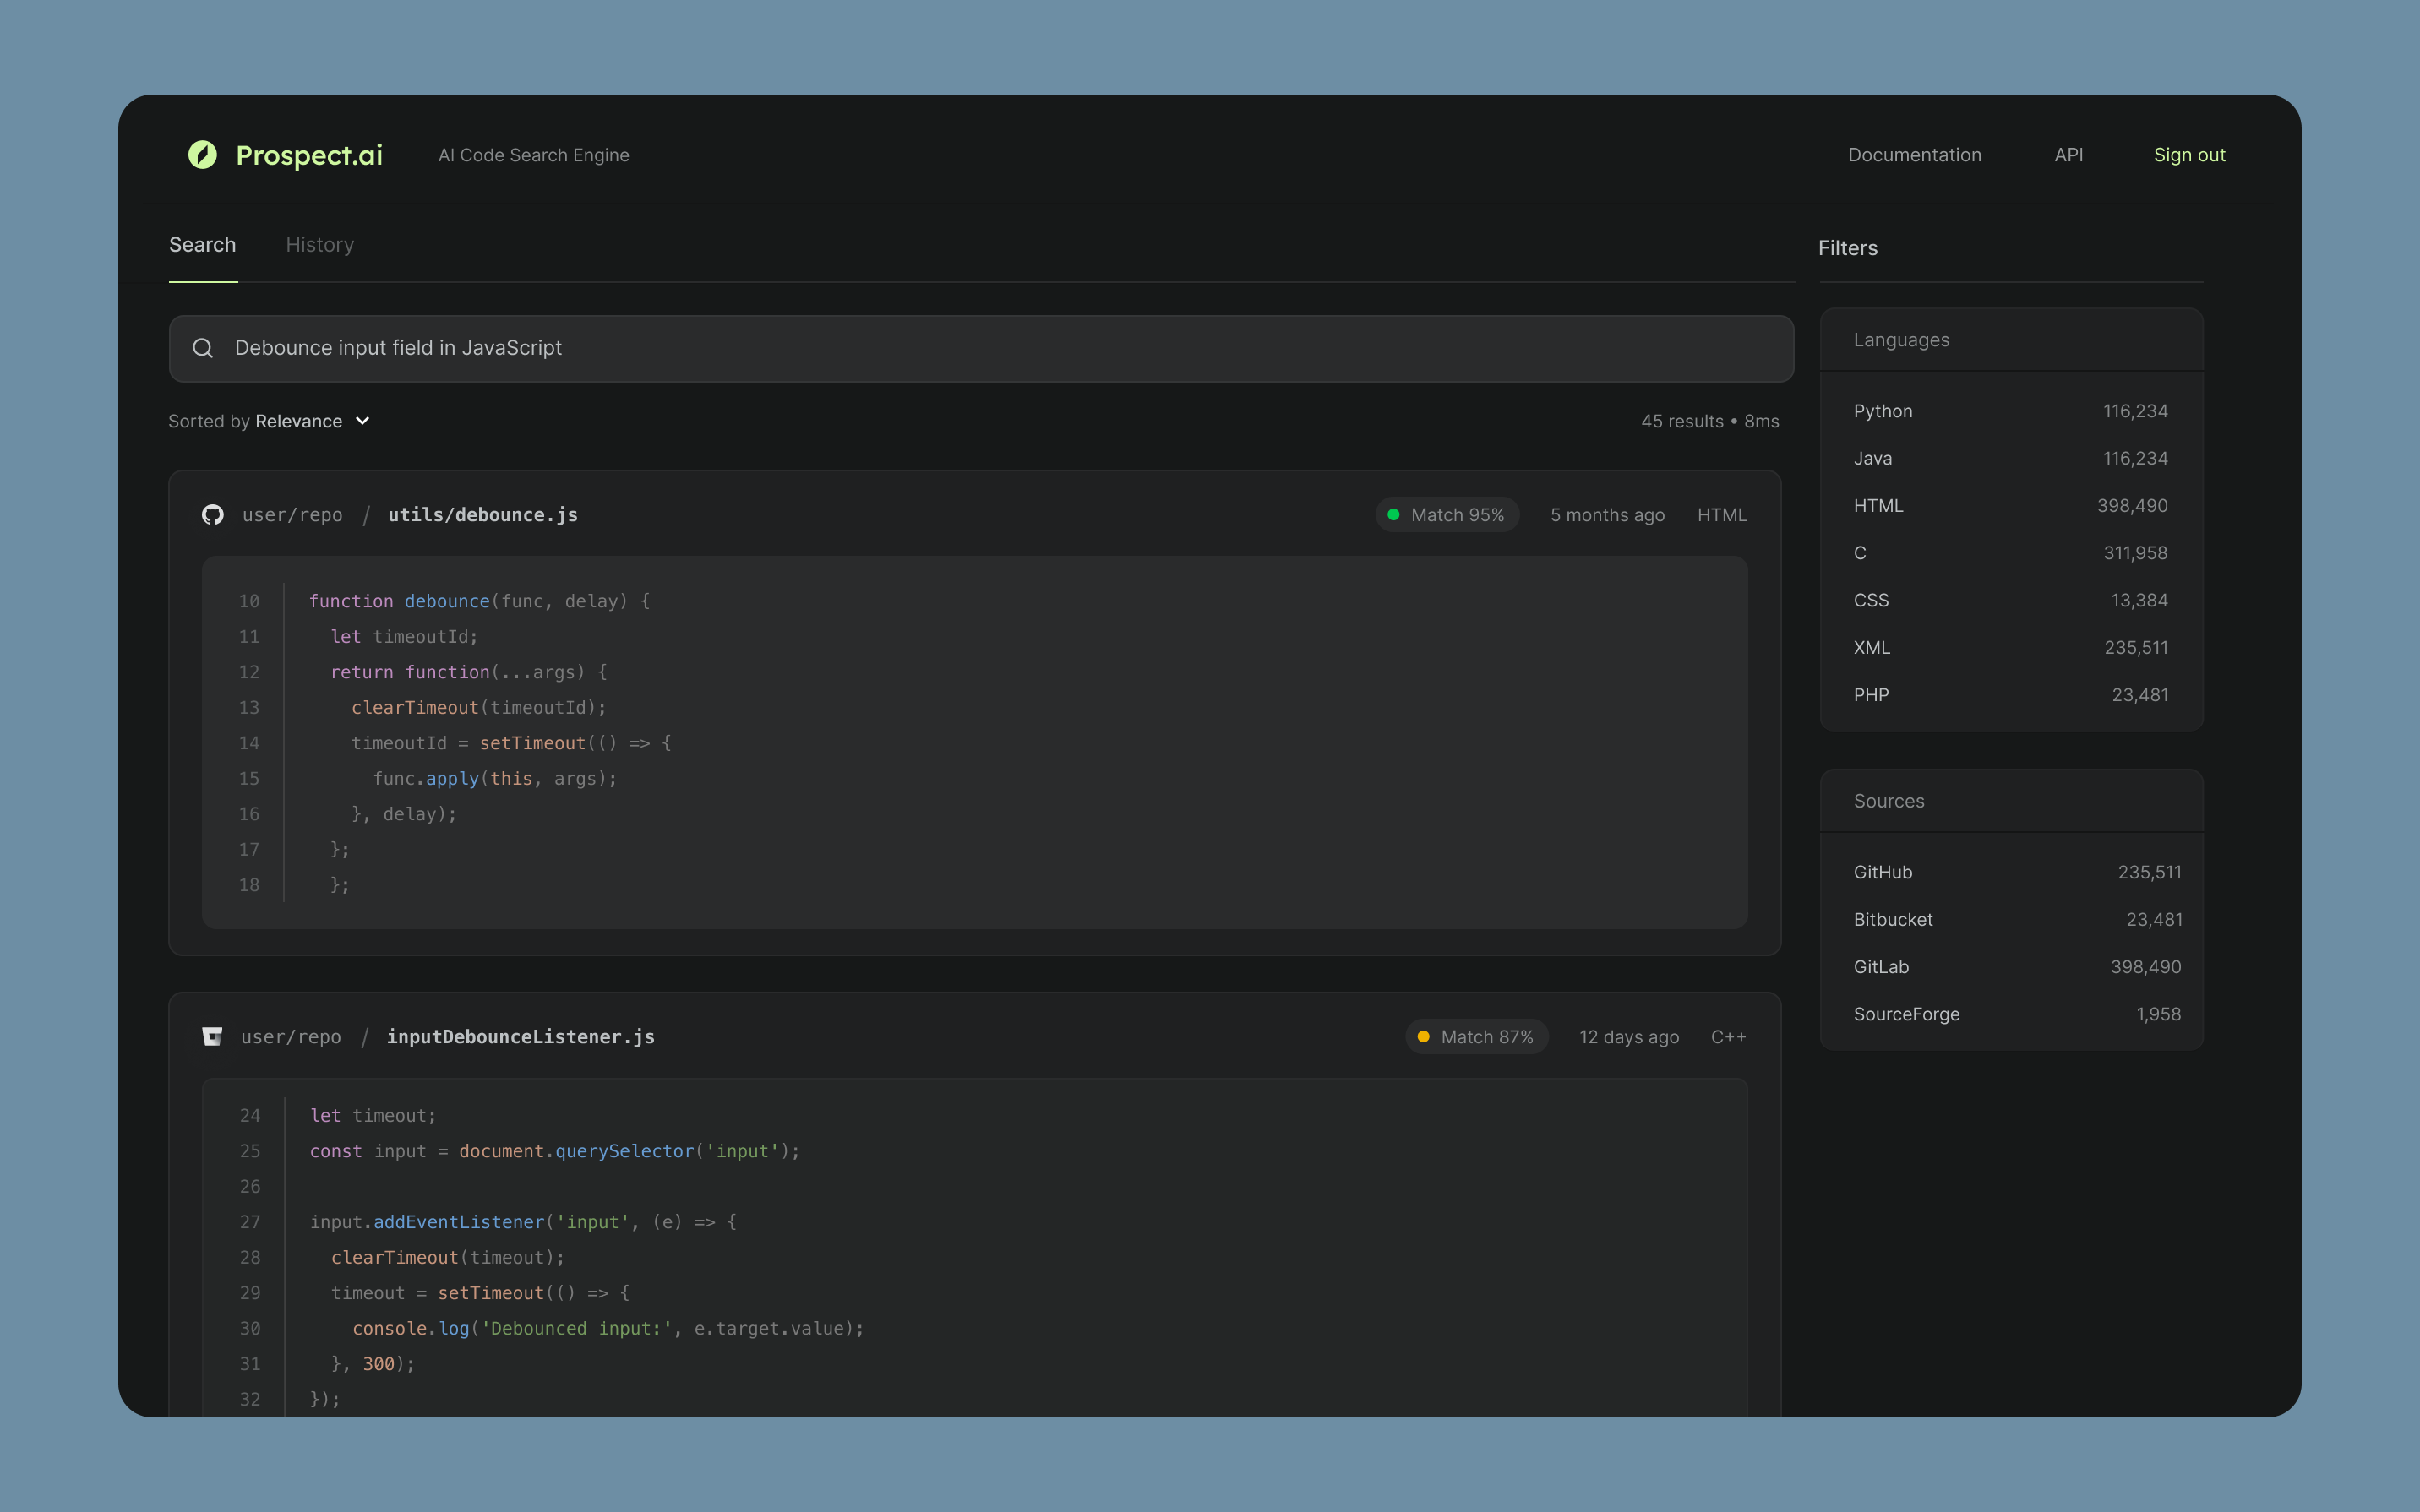
Task: Filter by Python language
Action: point(1883,411)
